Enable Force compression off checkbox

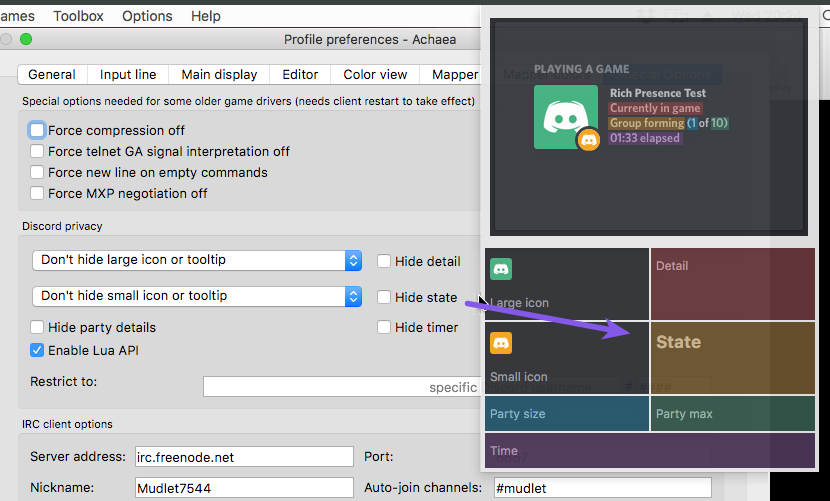pyautogui.click(x=37, y=130)
